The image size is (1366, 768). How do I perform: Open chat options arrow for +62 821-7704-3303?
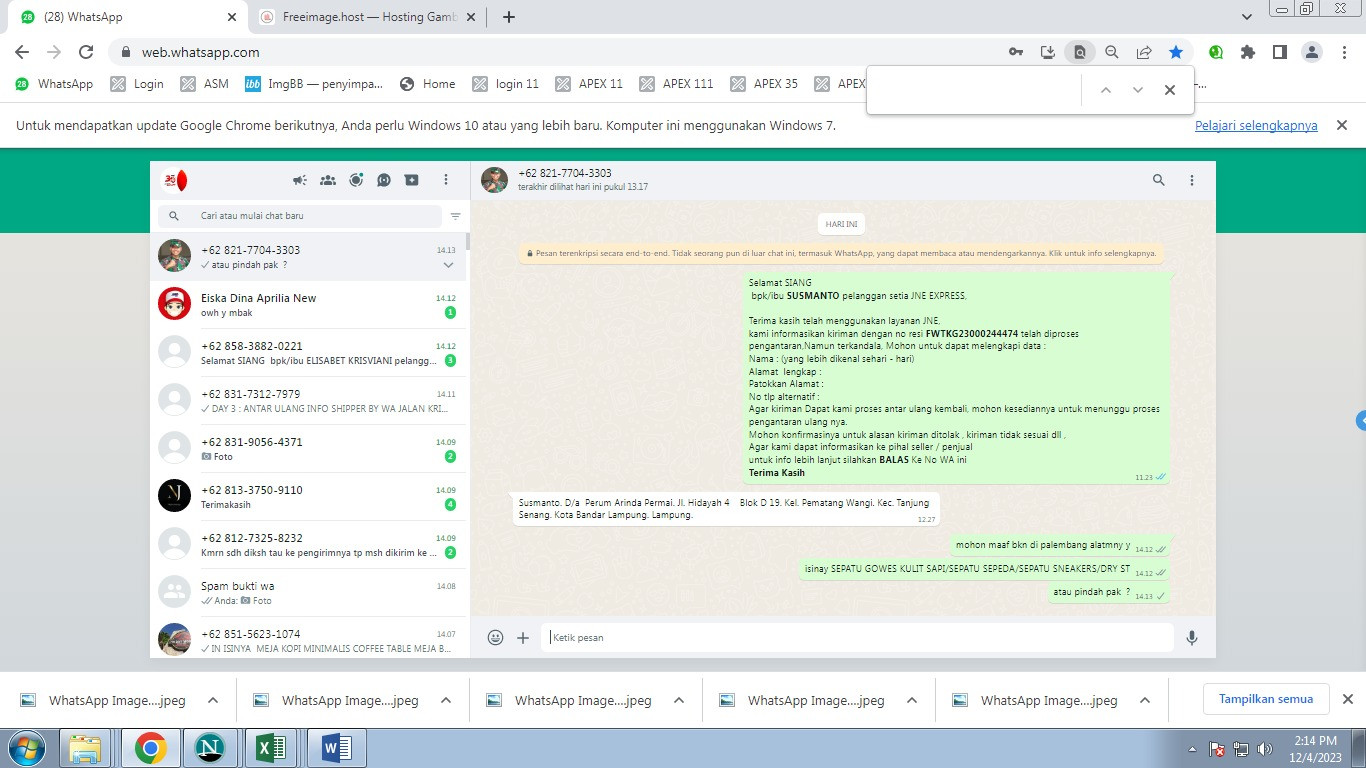[x=448, y=265]
